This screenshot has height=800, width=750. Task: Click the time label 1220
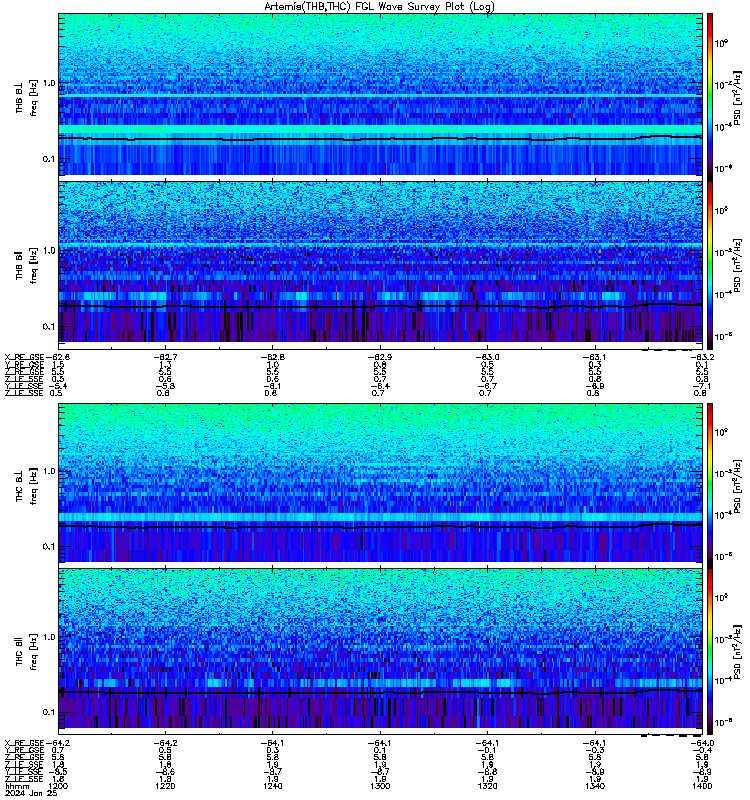point(165,786)
